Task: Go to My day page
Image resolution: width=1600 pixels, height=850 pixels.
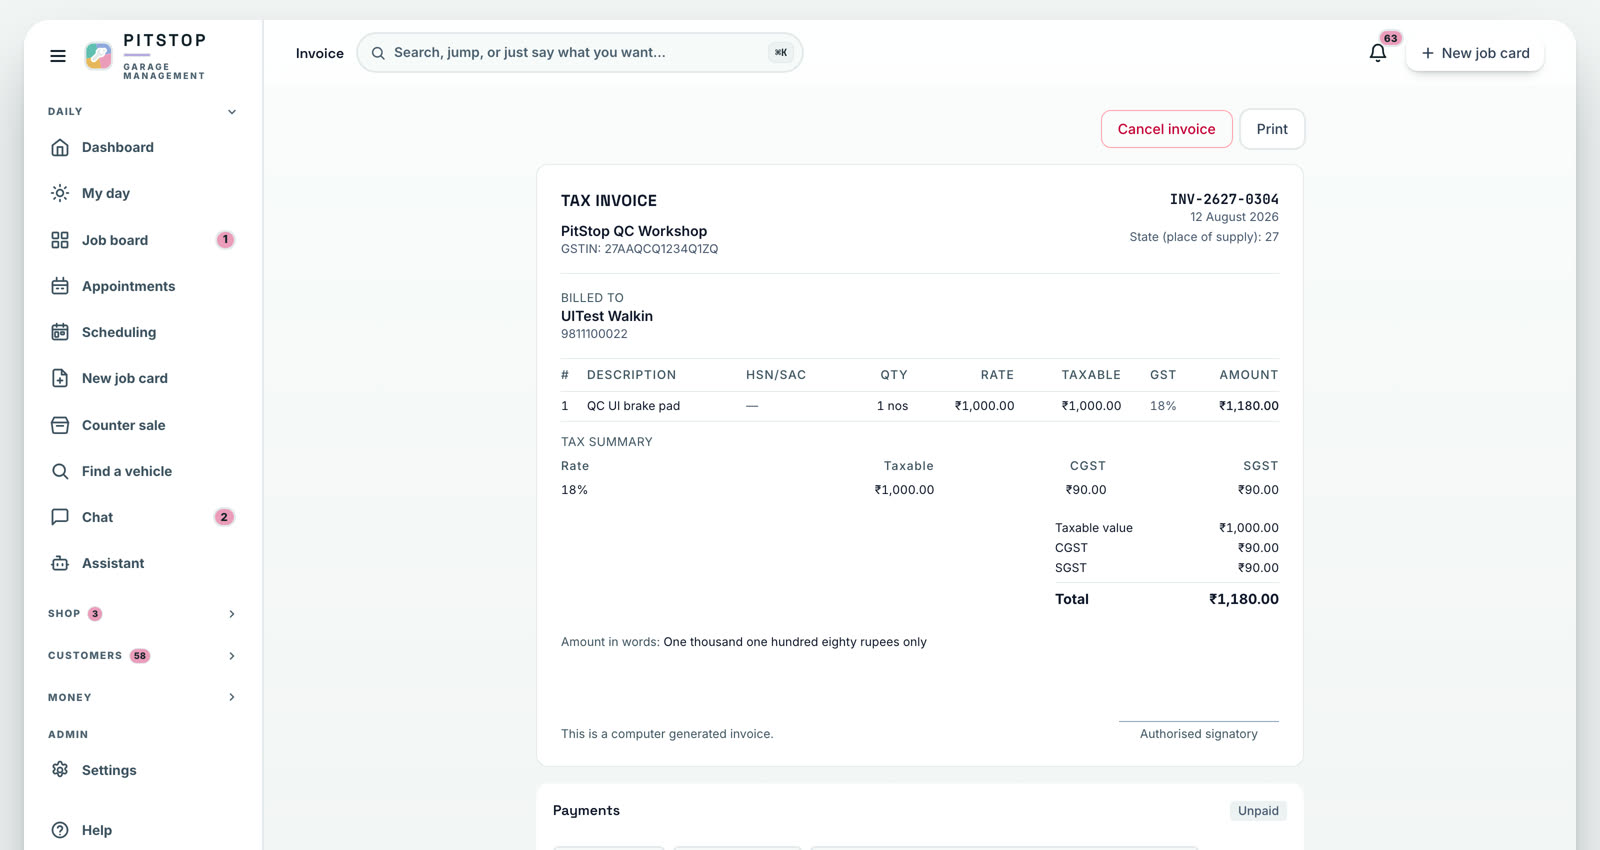Action: 142,194
